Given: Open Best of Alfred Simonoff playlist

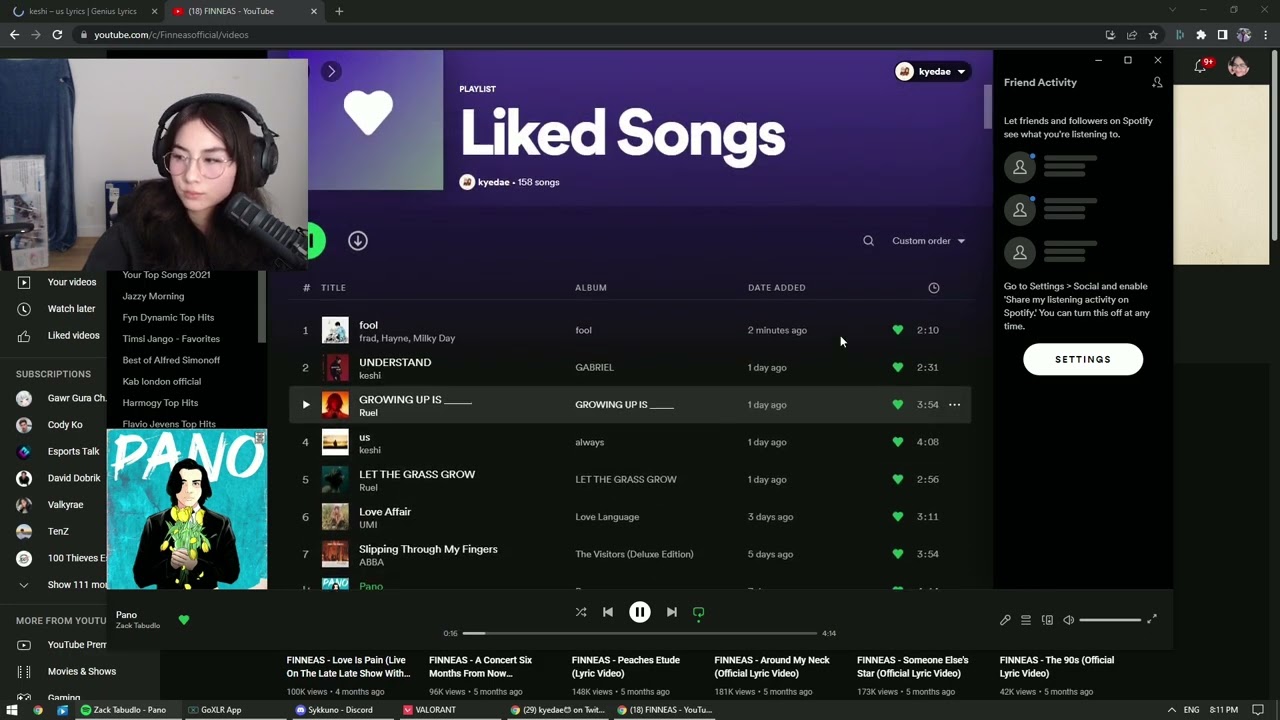Looking at the screenshot, I should coord(171,360).
